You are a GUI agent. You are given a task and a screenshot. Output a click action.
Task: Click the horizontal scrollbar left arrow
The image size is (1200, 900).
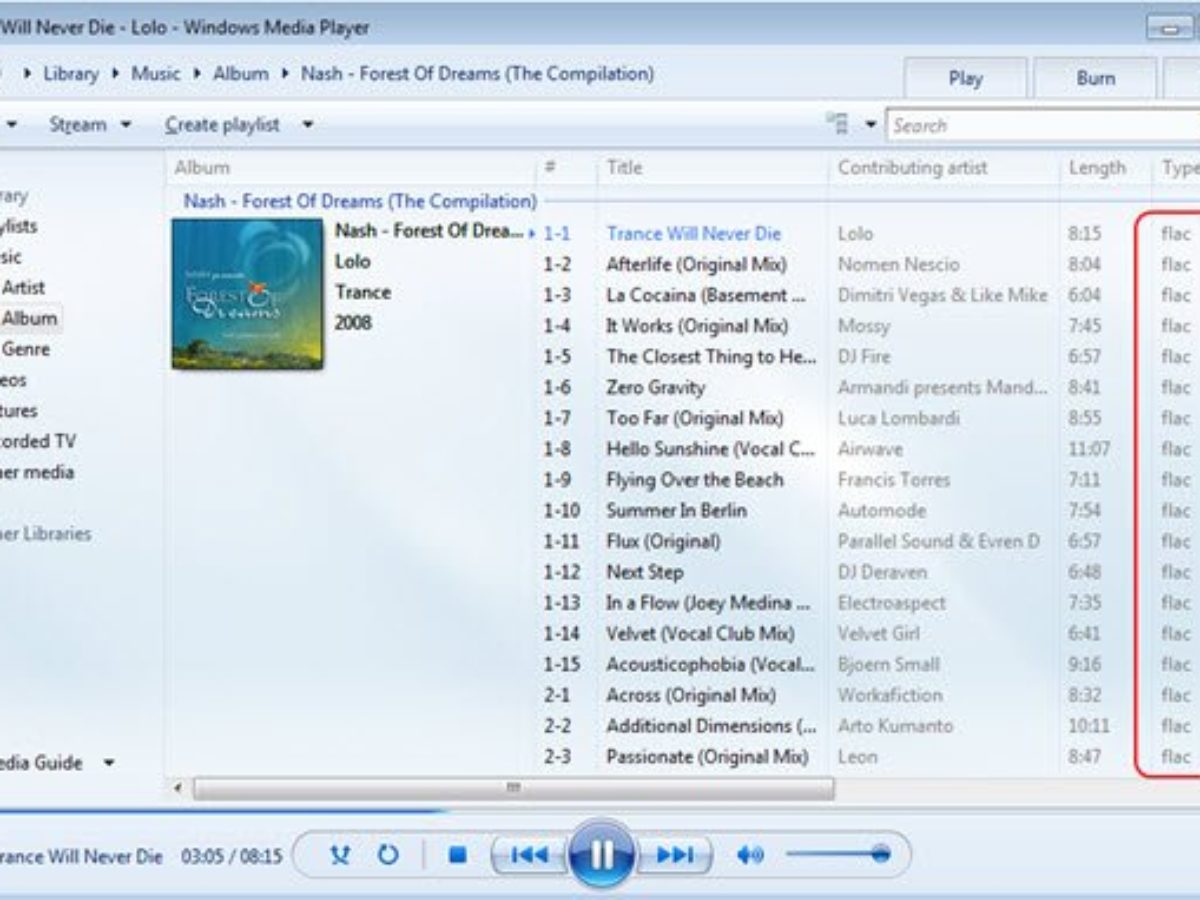(179, 788)
